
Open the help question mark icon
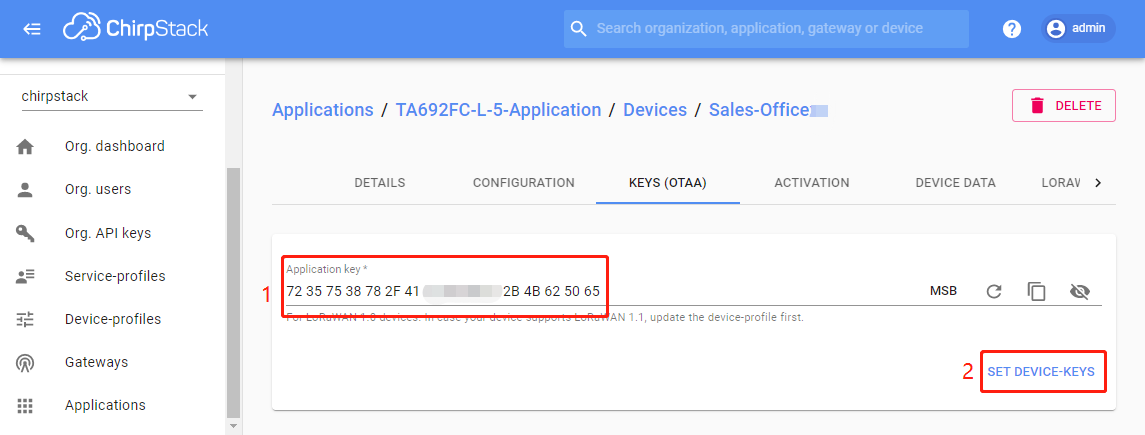(x=1011, y=29)
